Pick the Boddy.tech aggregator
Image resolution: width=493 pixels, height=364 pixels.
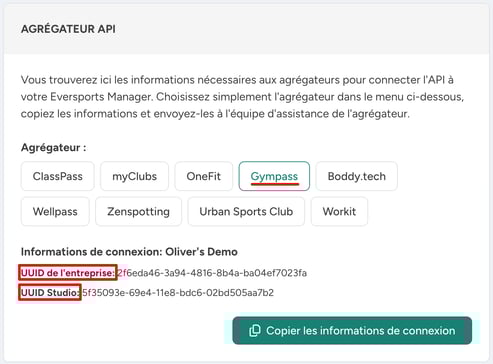[356, 176]
